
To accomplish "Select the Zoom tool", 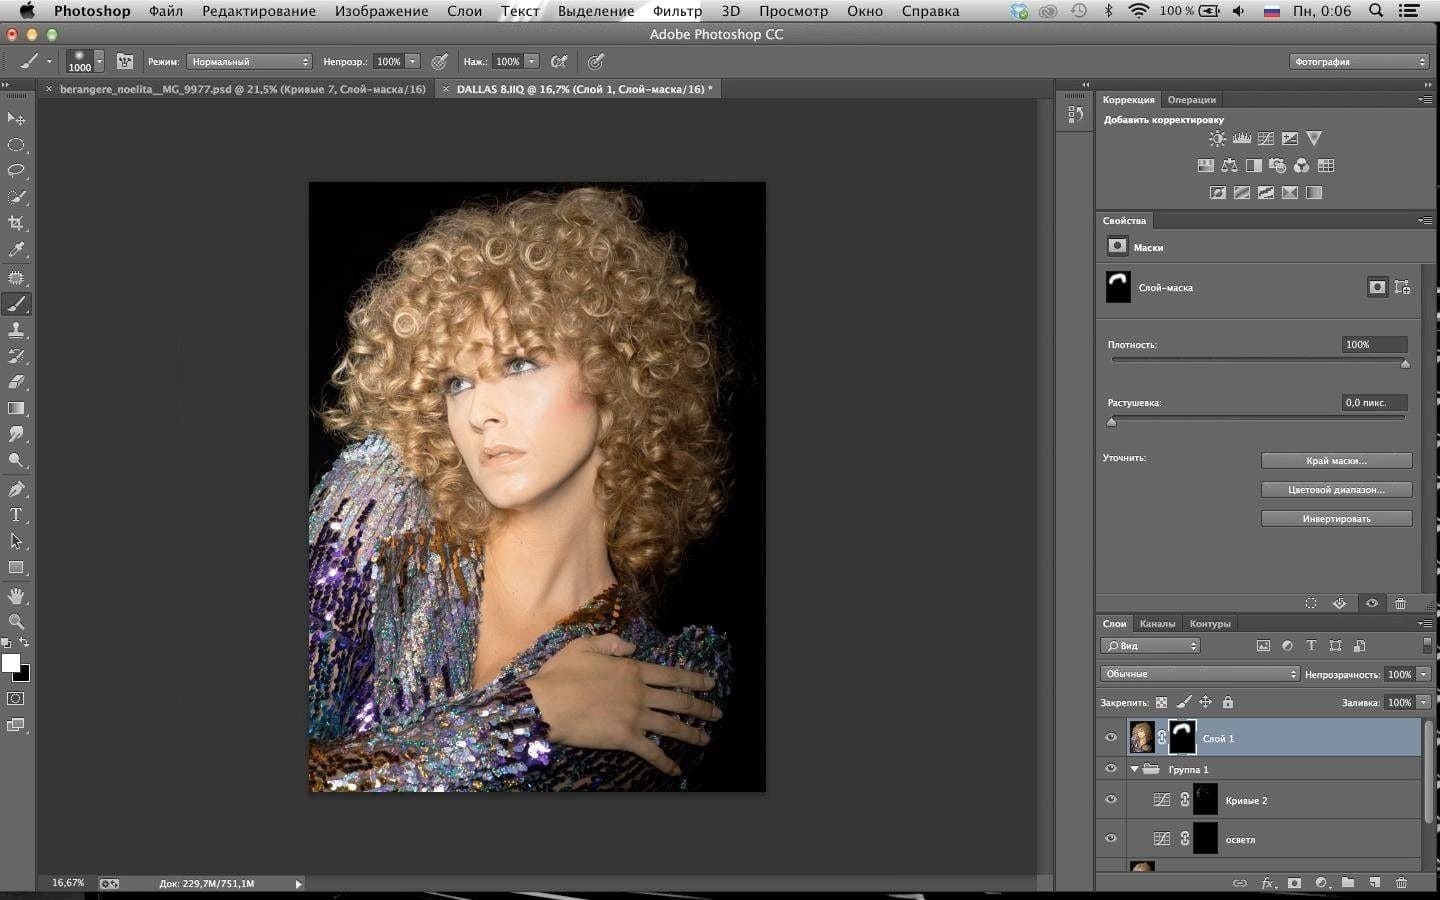I will [x=16, y=622].
